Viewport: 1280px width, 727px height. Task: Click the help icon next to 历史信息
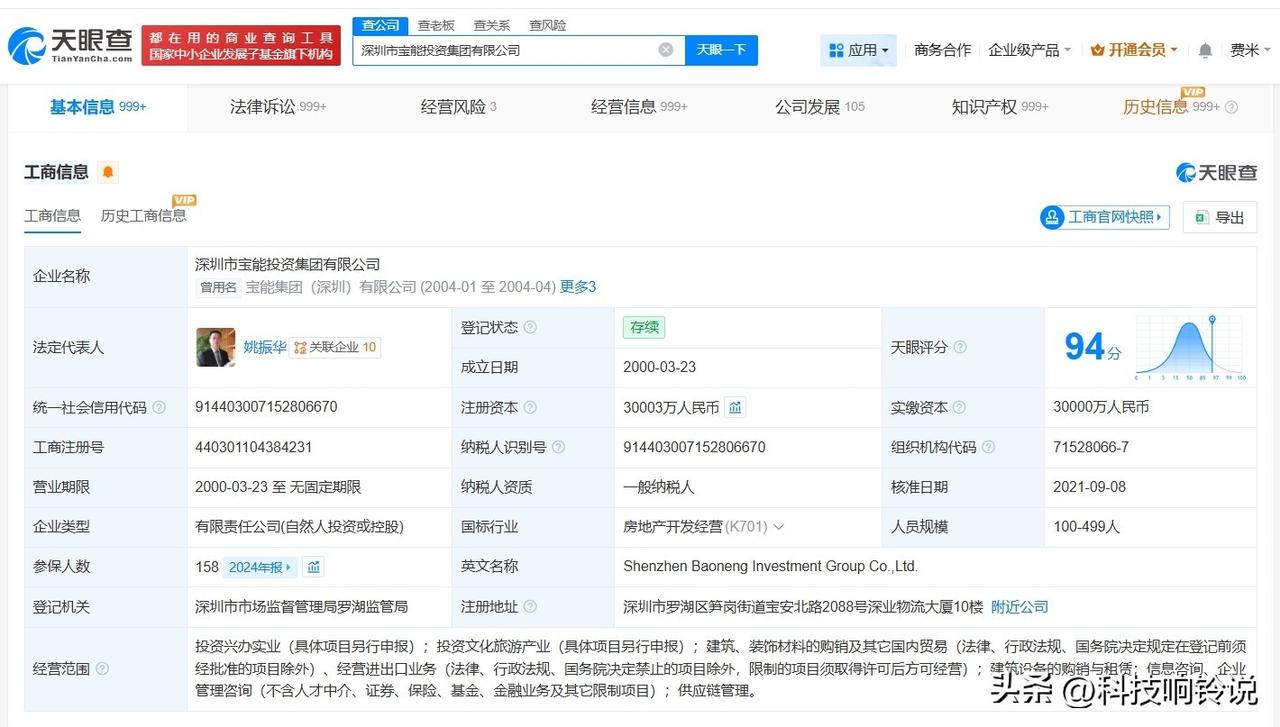pos(1231,107)
